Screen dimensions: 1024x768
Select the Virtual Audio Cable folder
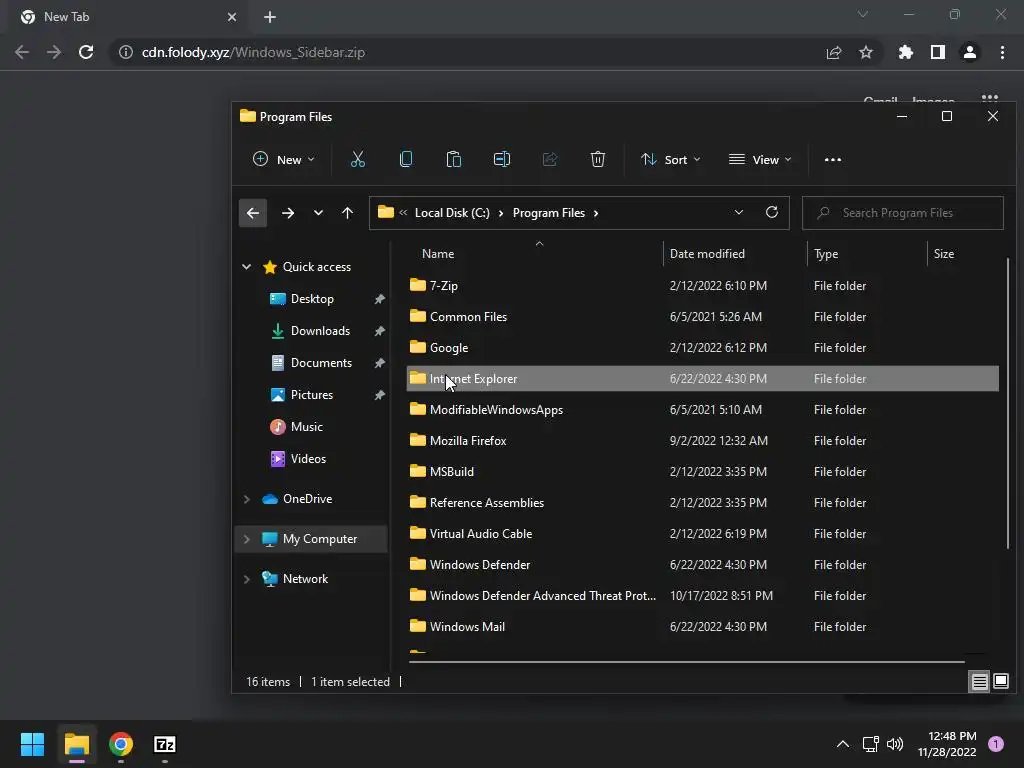tap(702, 534)
